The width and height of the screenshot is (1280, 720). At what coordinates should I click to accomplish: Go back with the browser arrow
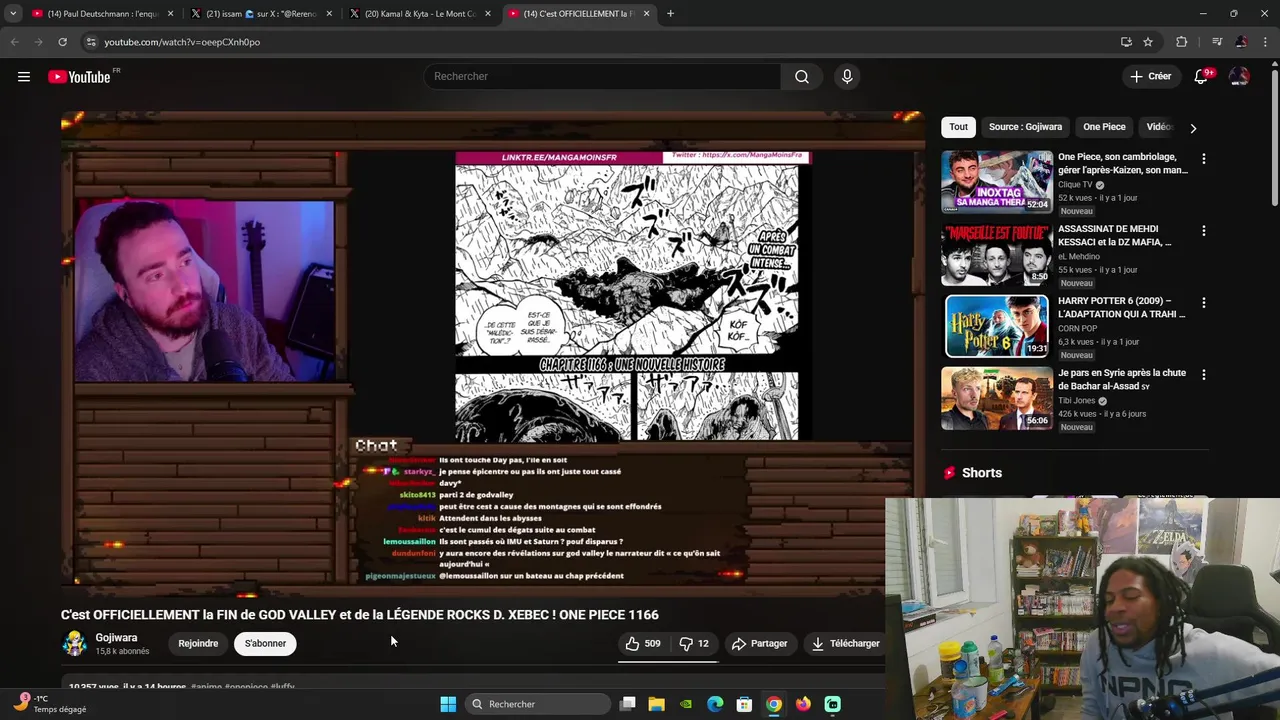click(x=14, y=42)
